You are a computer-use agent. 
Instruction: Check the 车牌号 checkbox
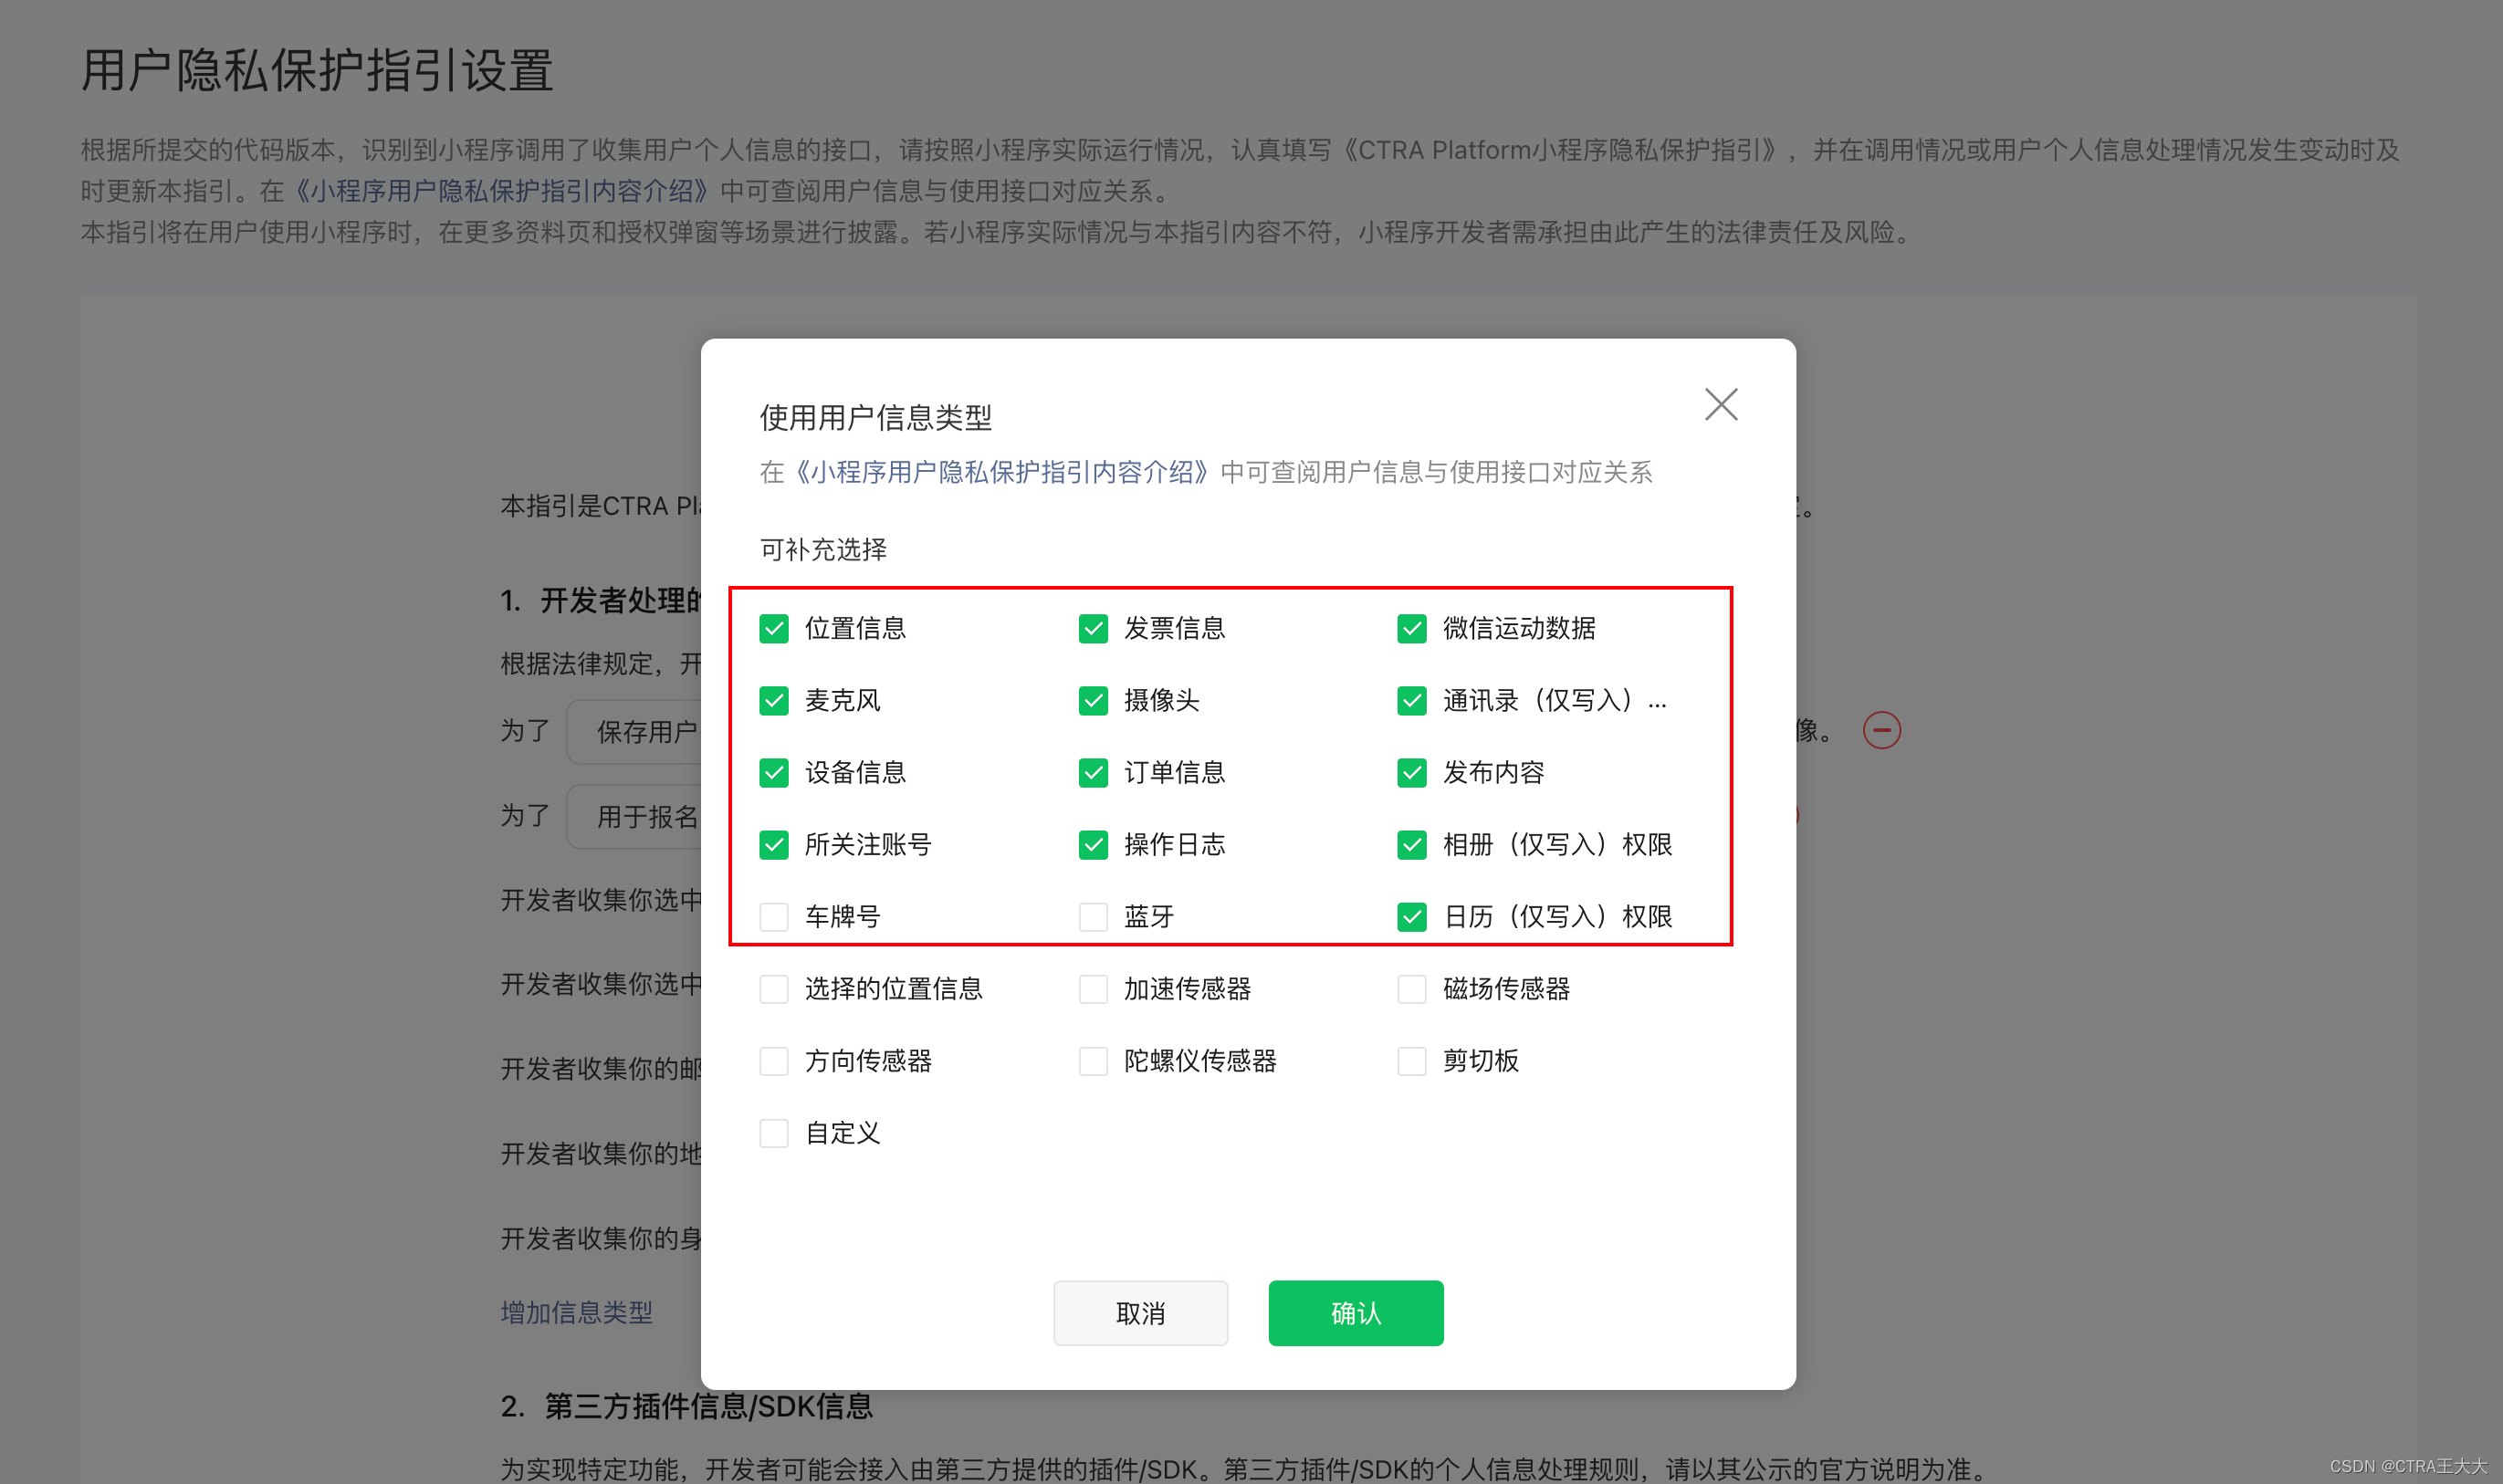coord(774,917)
